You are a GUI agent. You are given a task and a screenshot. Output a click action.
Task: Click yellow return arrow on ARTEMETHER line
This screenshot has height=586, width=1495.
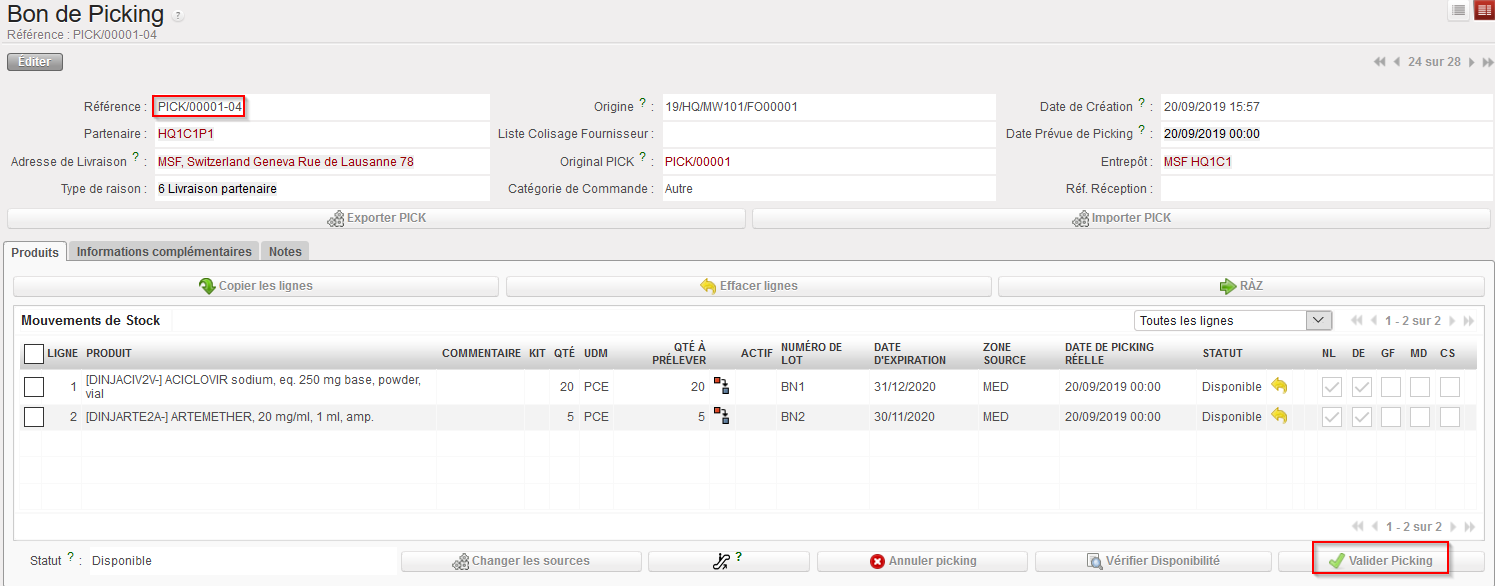point(1279,416)
